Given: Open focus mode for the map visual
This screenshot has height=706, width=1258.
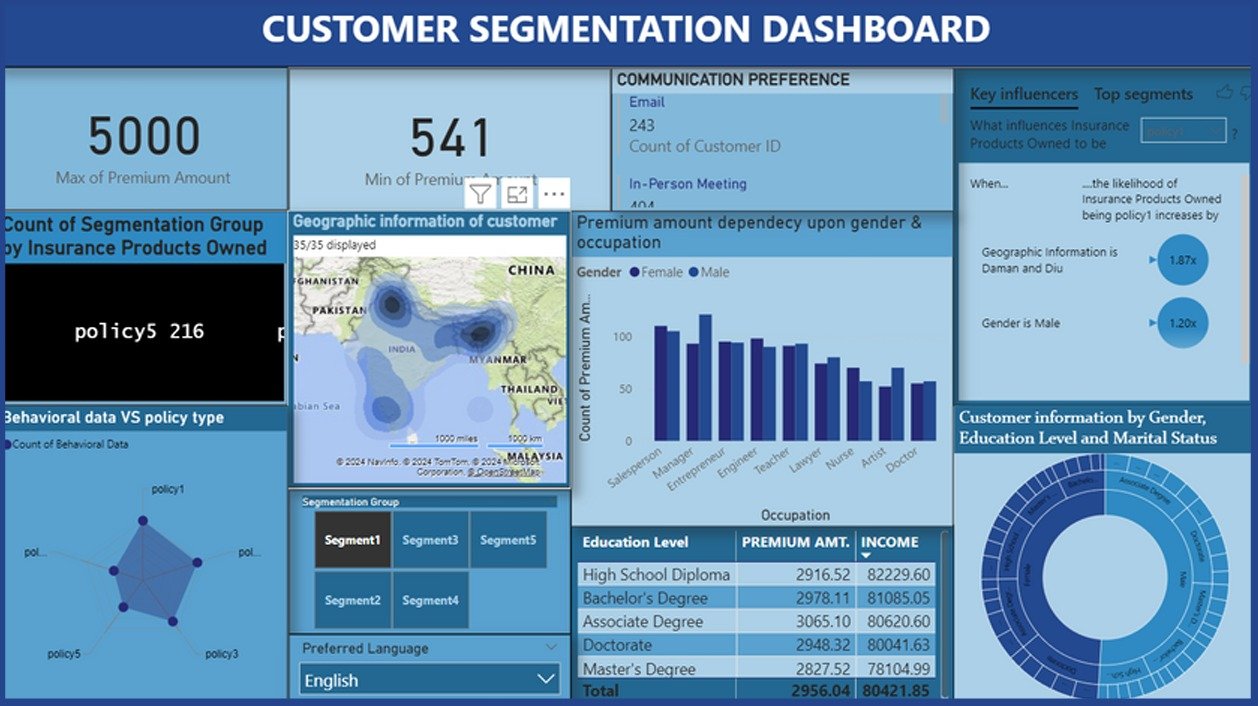Looking at the screenshot, I should [x=517, y=194].
